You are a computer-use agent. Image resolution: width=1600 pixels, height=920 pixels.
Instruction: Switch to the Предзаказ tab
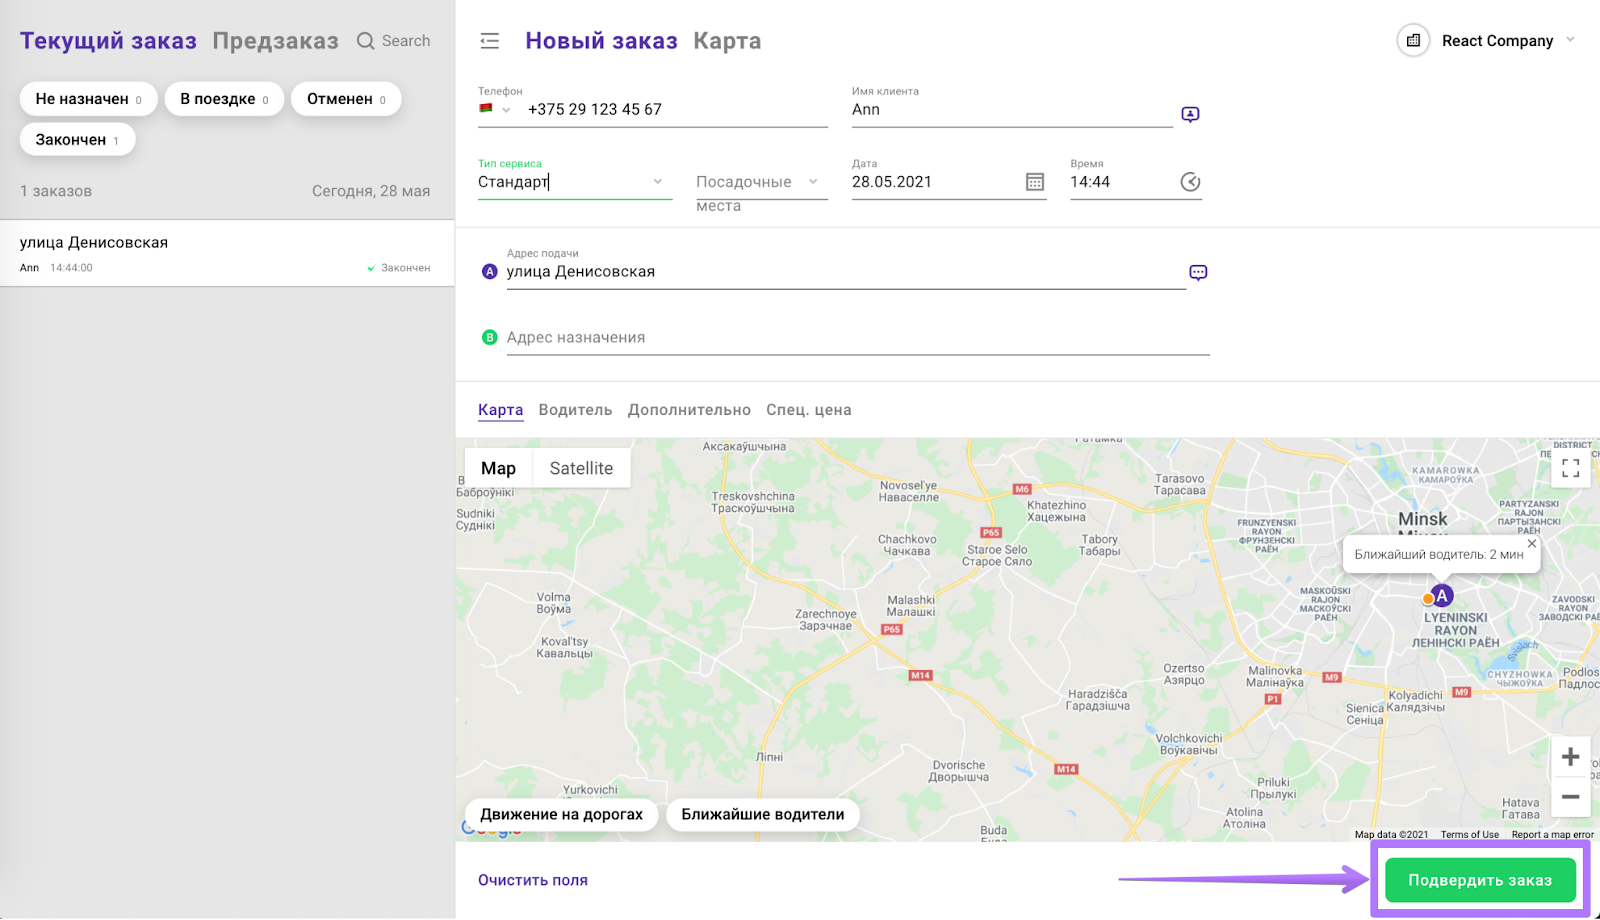tap(275, 41)
